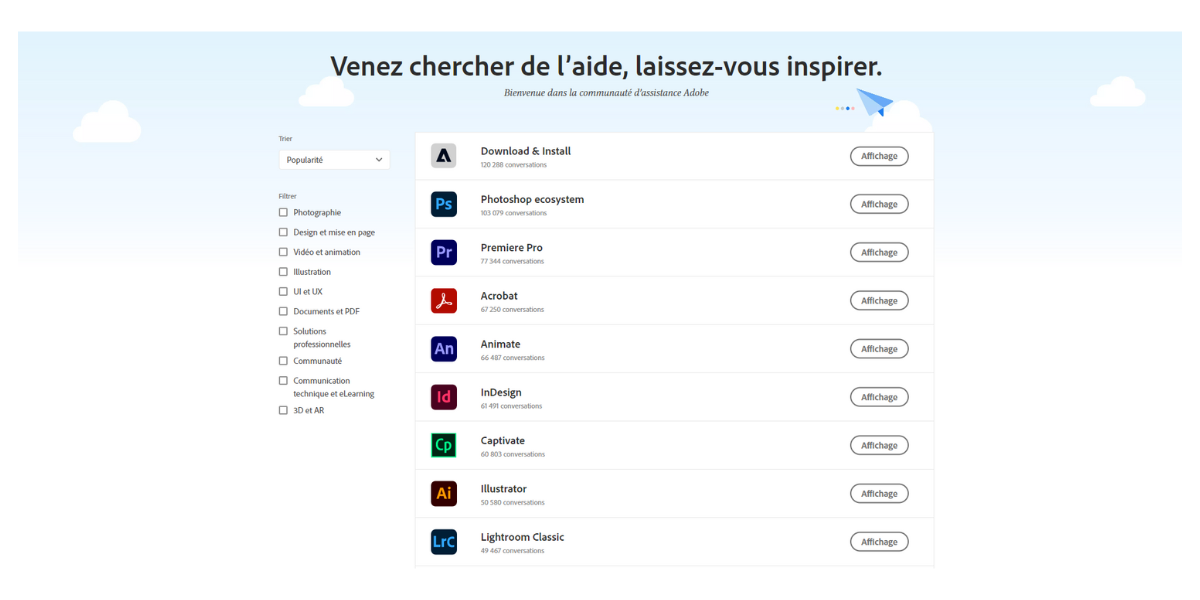
Task: Check the Photographie filter
Action: 283,212
